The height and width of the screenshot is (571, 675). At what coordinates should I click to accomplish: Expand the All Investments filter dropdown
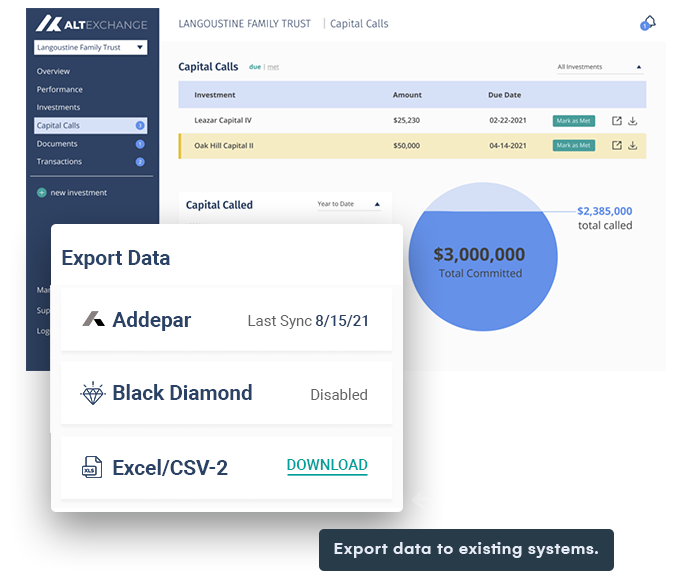(600, 67)
